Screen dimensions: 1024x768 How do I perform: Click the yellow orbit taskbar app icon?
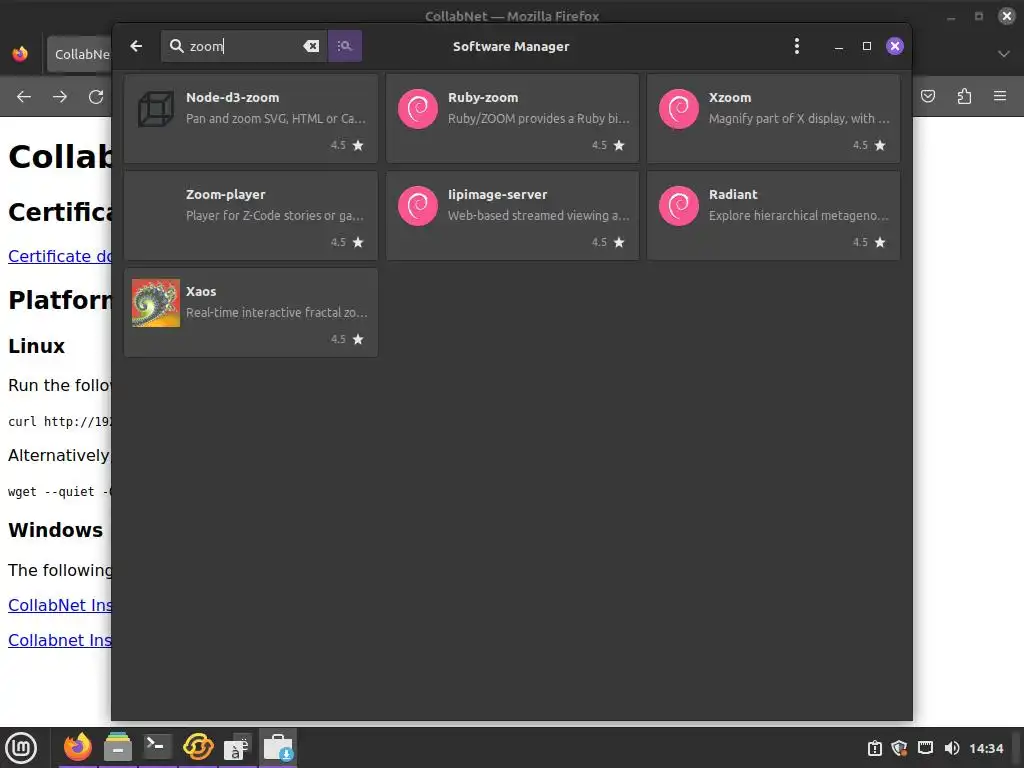(x=198, y=747)
